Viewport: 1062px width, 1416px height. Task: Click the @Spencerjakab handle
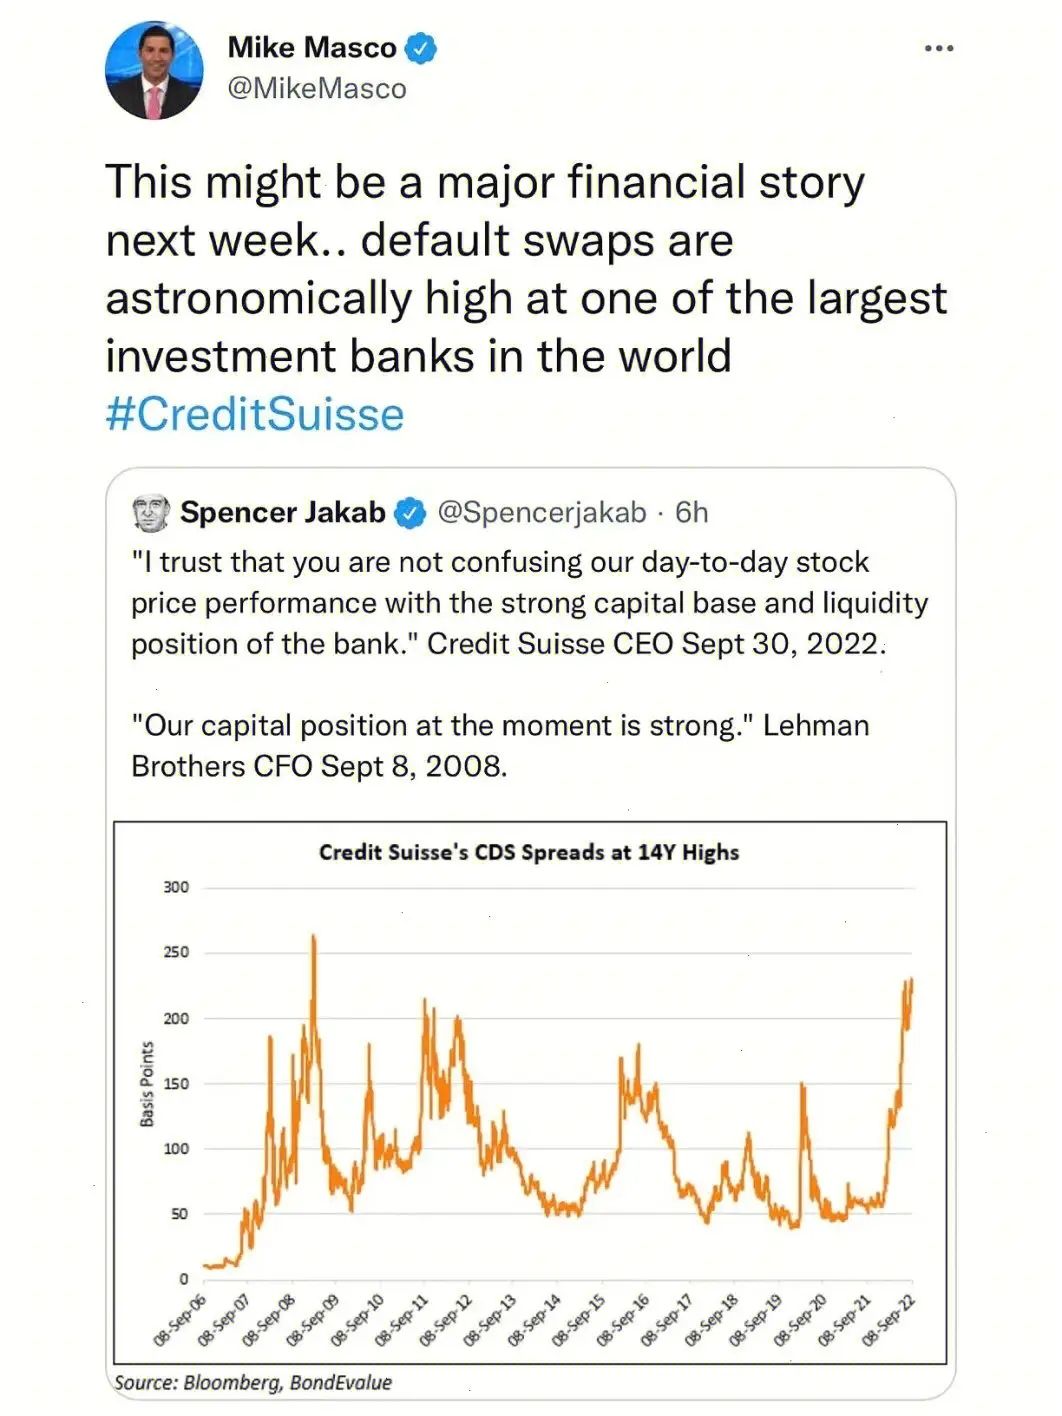[542, 512]
